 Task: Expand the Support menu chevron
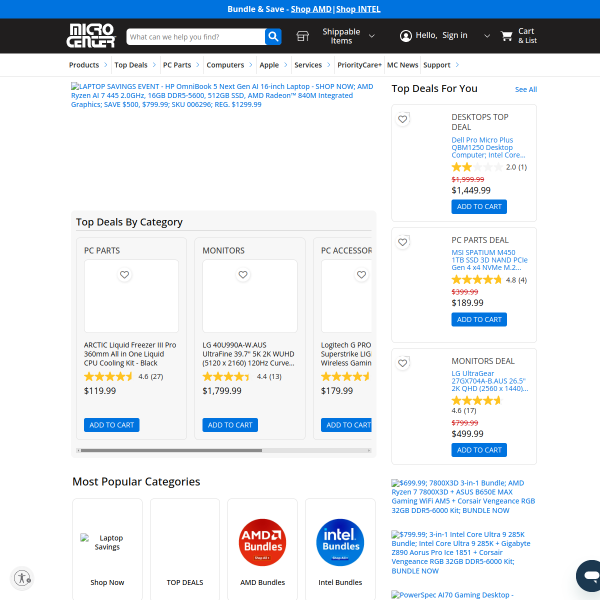[x=457, y=65]
